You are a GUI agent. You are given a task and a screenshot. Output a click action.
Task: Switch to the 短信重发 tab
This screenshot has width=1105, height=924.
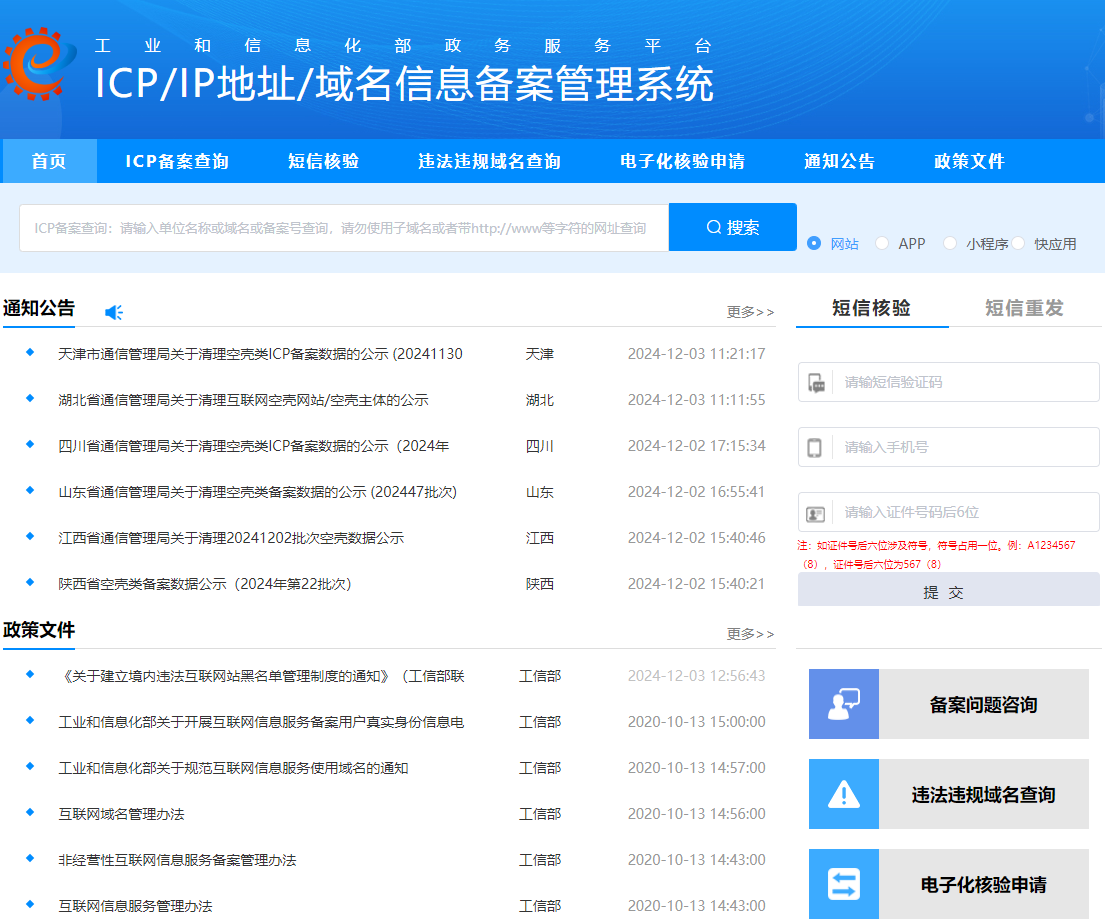coord(1024,308)
